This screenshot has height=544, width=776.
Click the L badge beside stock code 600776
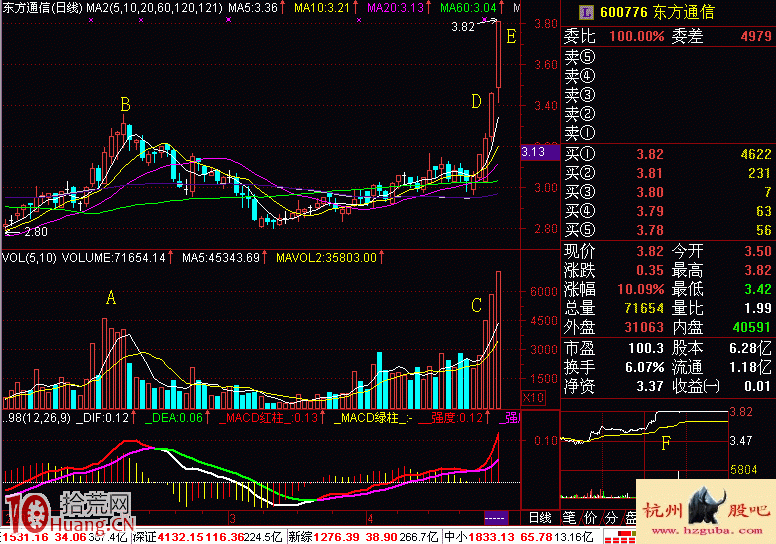pyautogui.click(x=586, y=12)
